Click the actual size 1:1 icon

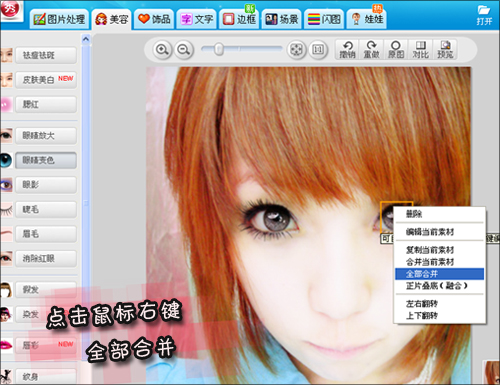tap(318, 50)
